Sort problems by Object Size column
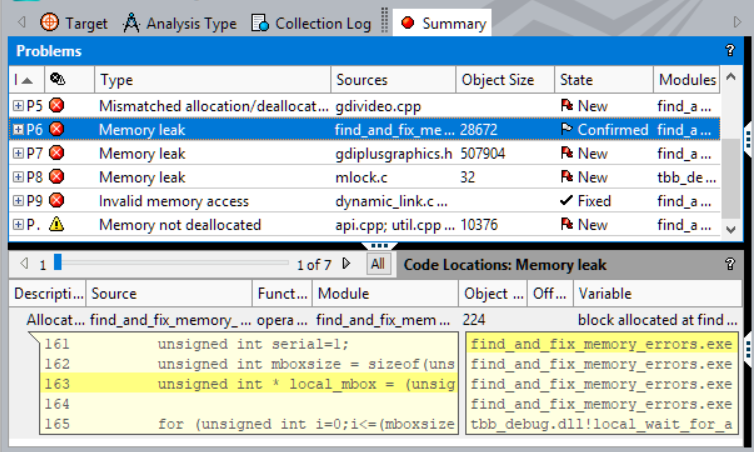The image size is (754, 452). pos(505,79)
